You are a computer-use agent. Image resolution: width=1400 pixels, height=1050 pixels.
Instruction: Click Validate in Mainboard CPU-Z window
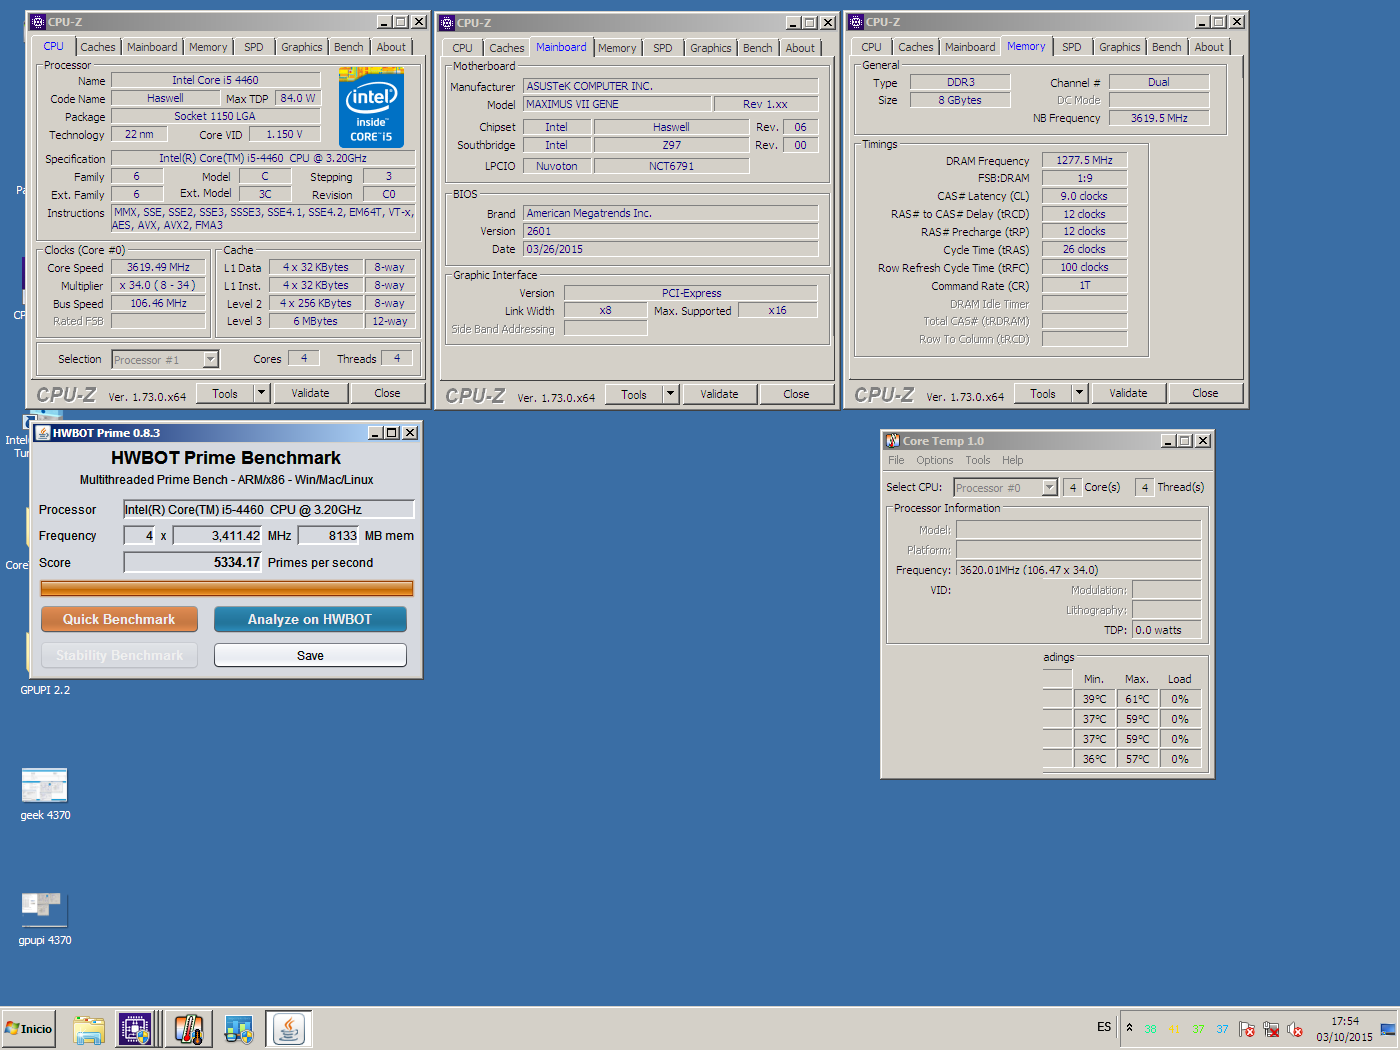coord(719,395)
